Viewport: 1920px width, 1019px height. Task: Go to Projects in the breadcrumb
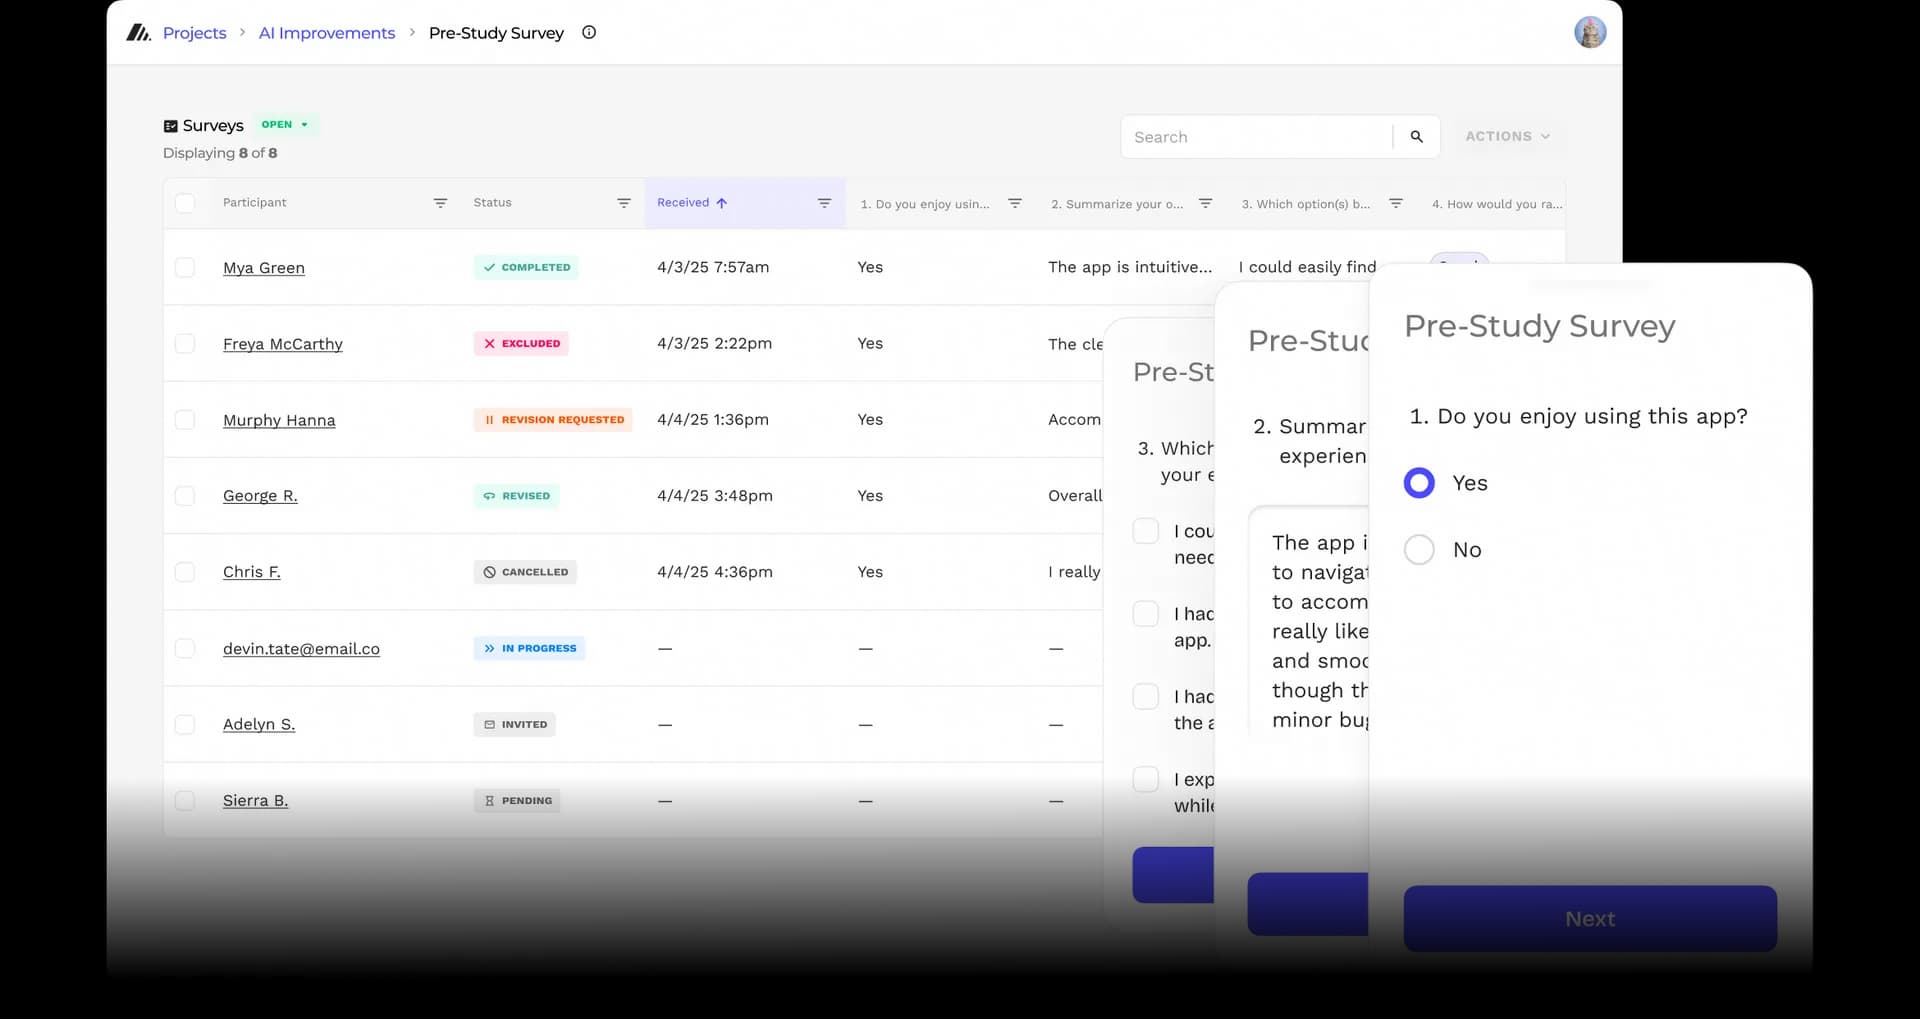(x=194, y=33)
